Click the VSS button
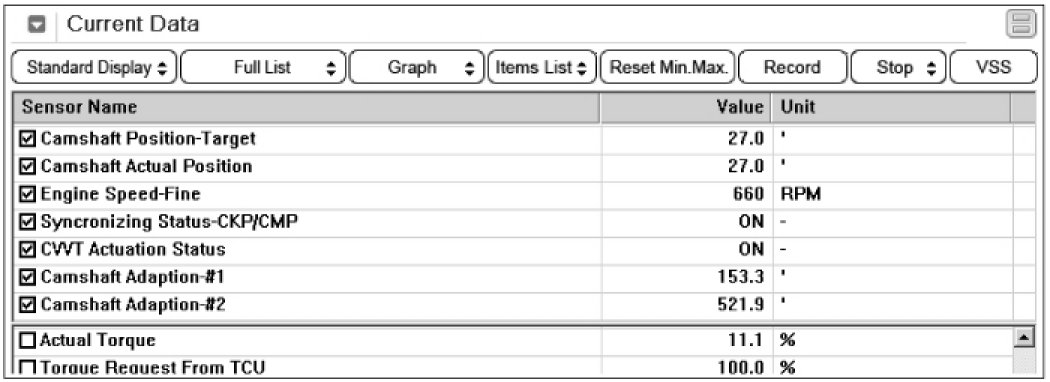Viewport: 1050px width, 382px height. [x=994, y=68]
